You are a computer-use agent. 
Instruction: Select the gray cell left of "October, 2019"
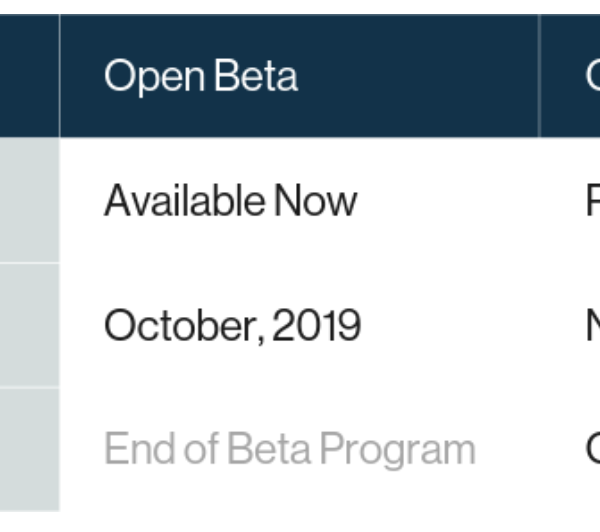click(x=29, y=325)
